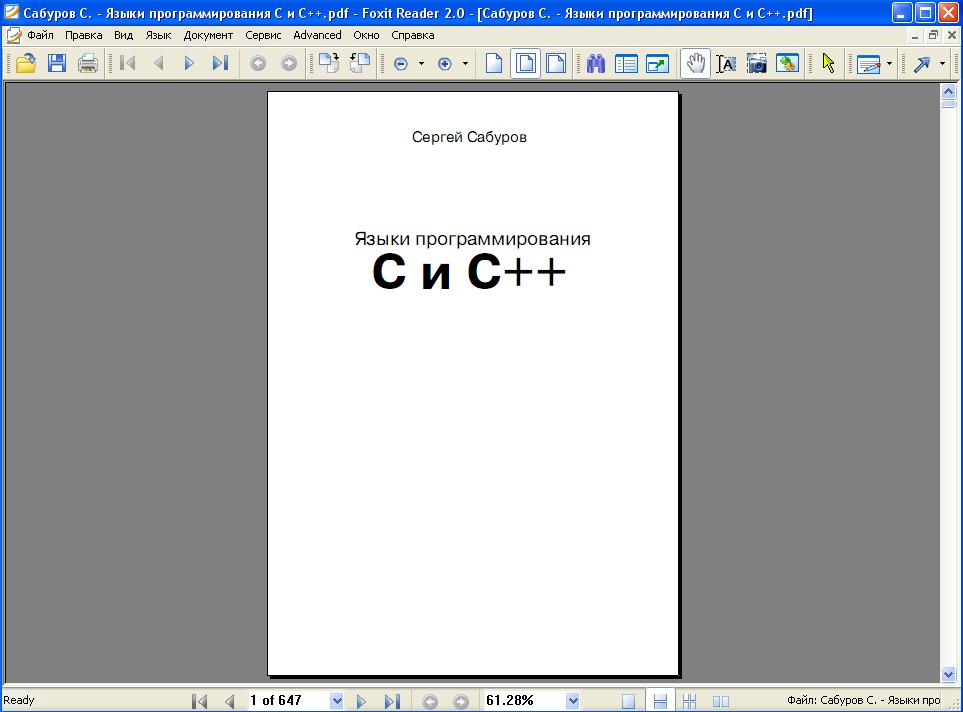Switch to continuous facing page layout

point(690,701)
